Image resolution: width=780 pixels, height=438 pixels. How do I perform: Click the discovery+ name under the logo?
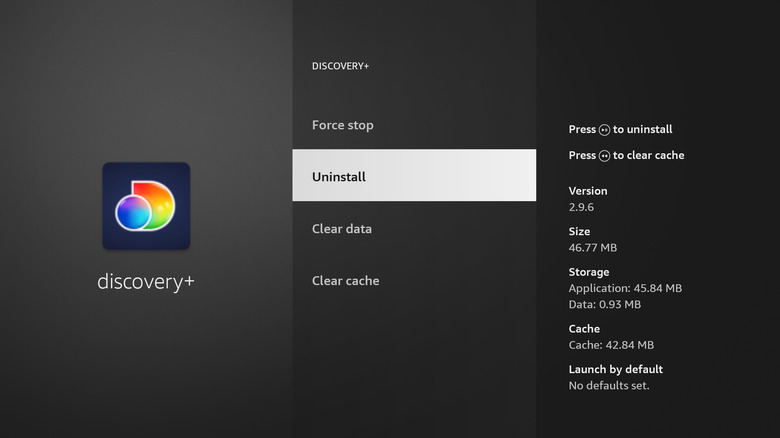pyautogui.click(x=146, y=281)
